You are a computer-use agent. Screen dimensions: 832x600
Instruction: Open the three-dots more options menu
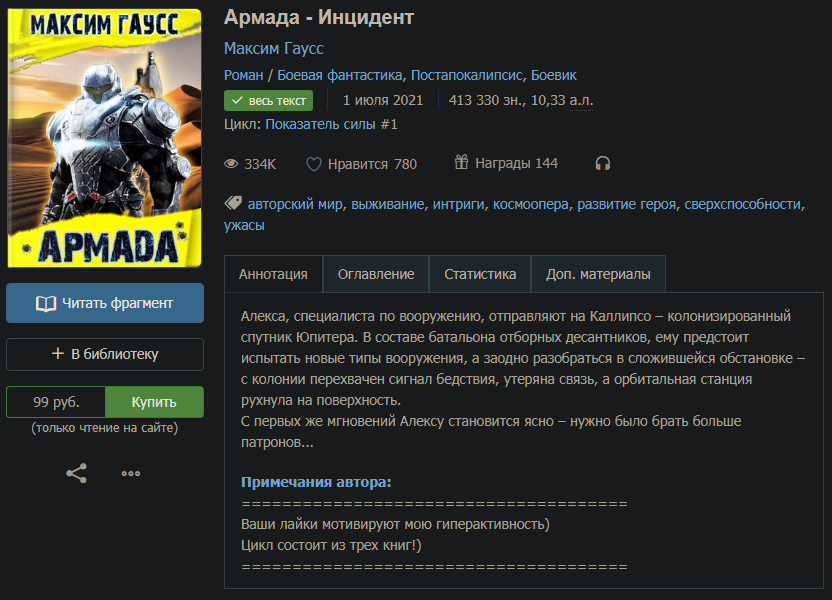[131, 473]
